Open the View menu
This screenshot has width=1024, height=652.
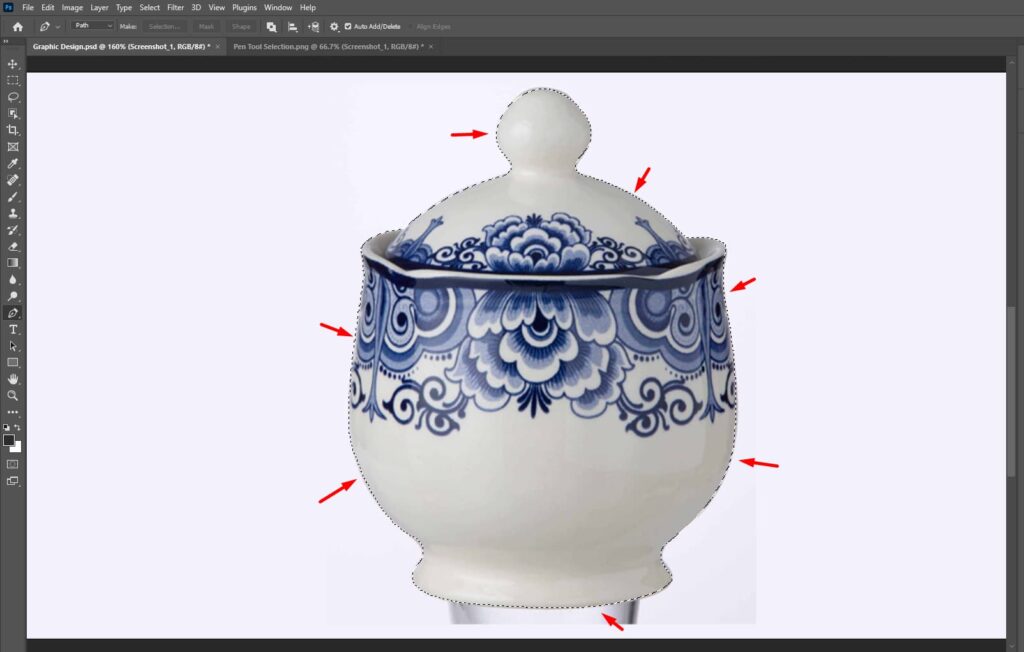[x=216, y=8]
